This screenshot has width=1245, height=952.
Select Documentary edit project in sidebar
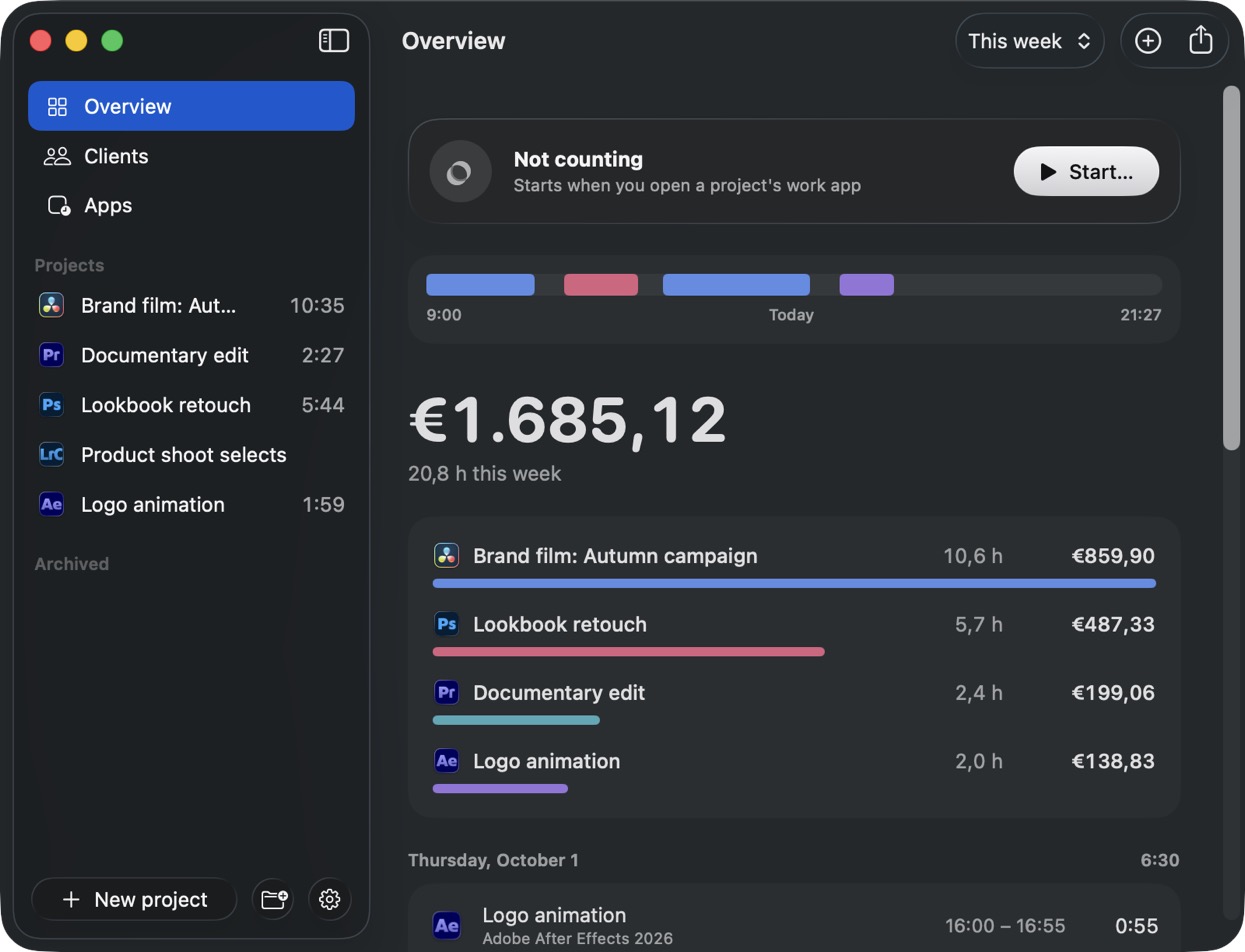(x=191, y=355)
